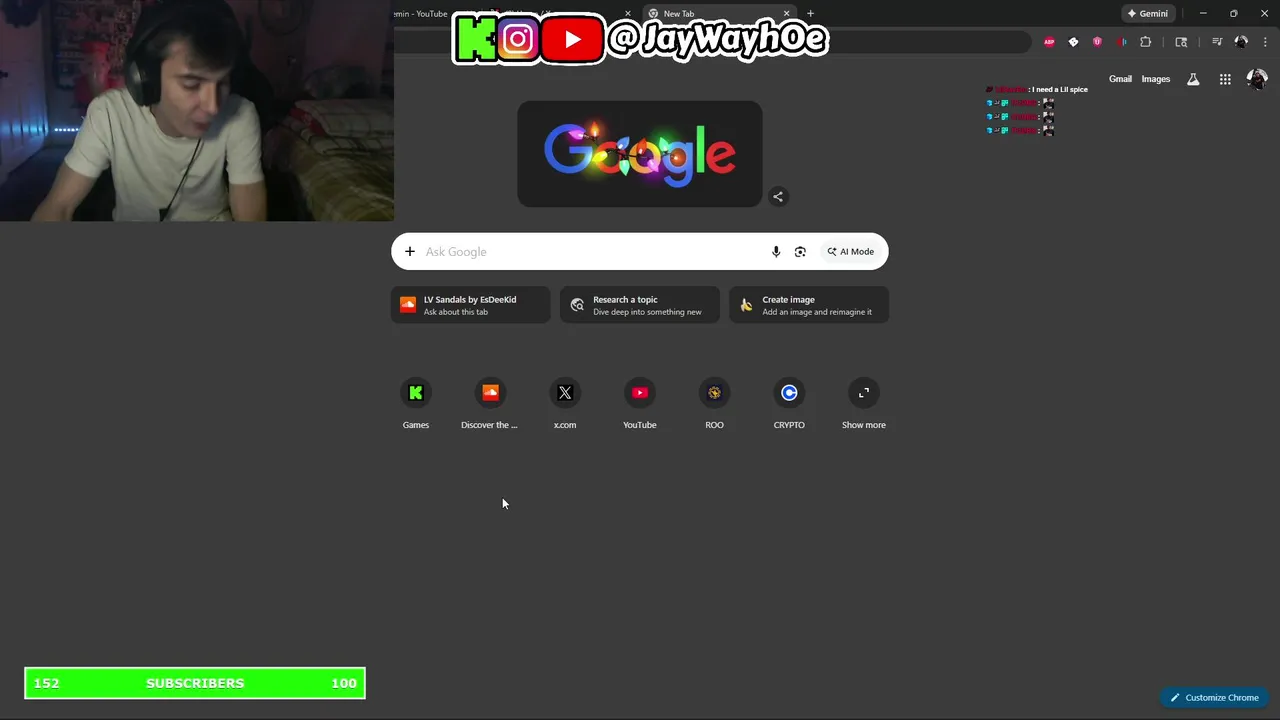Open the Adblock Plus extension icon
1280x720 pixels.
point(1049,42)
